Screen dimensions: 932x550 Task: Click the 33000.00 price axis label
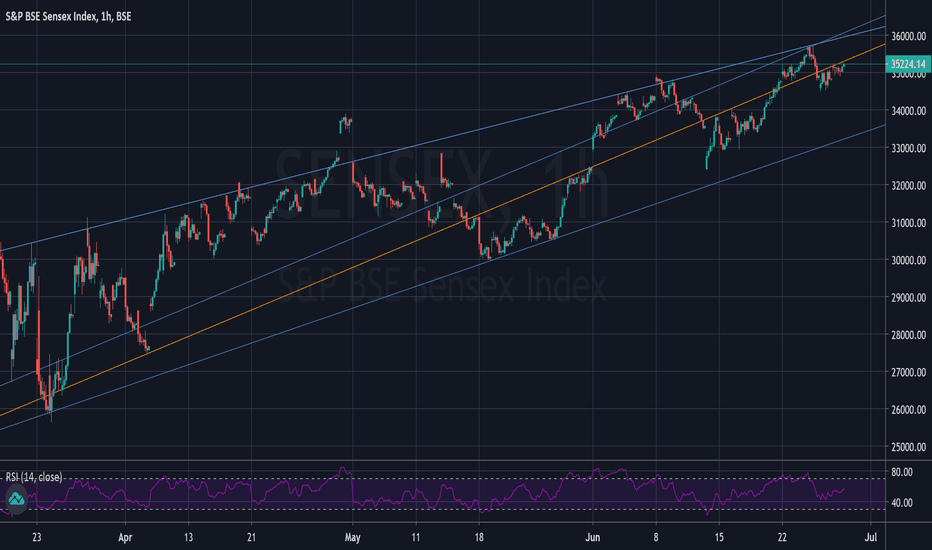[x=908, y=148]
